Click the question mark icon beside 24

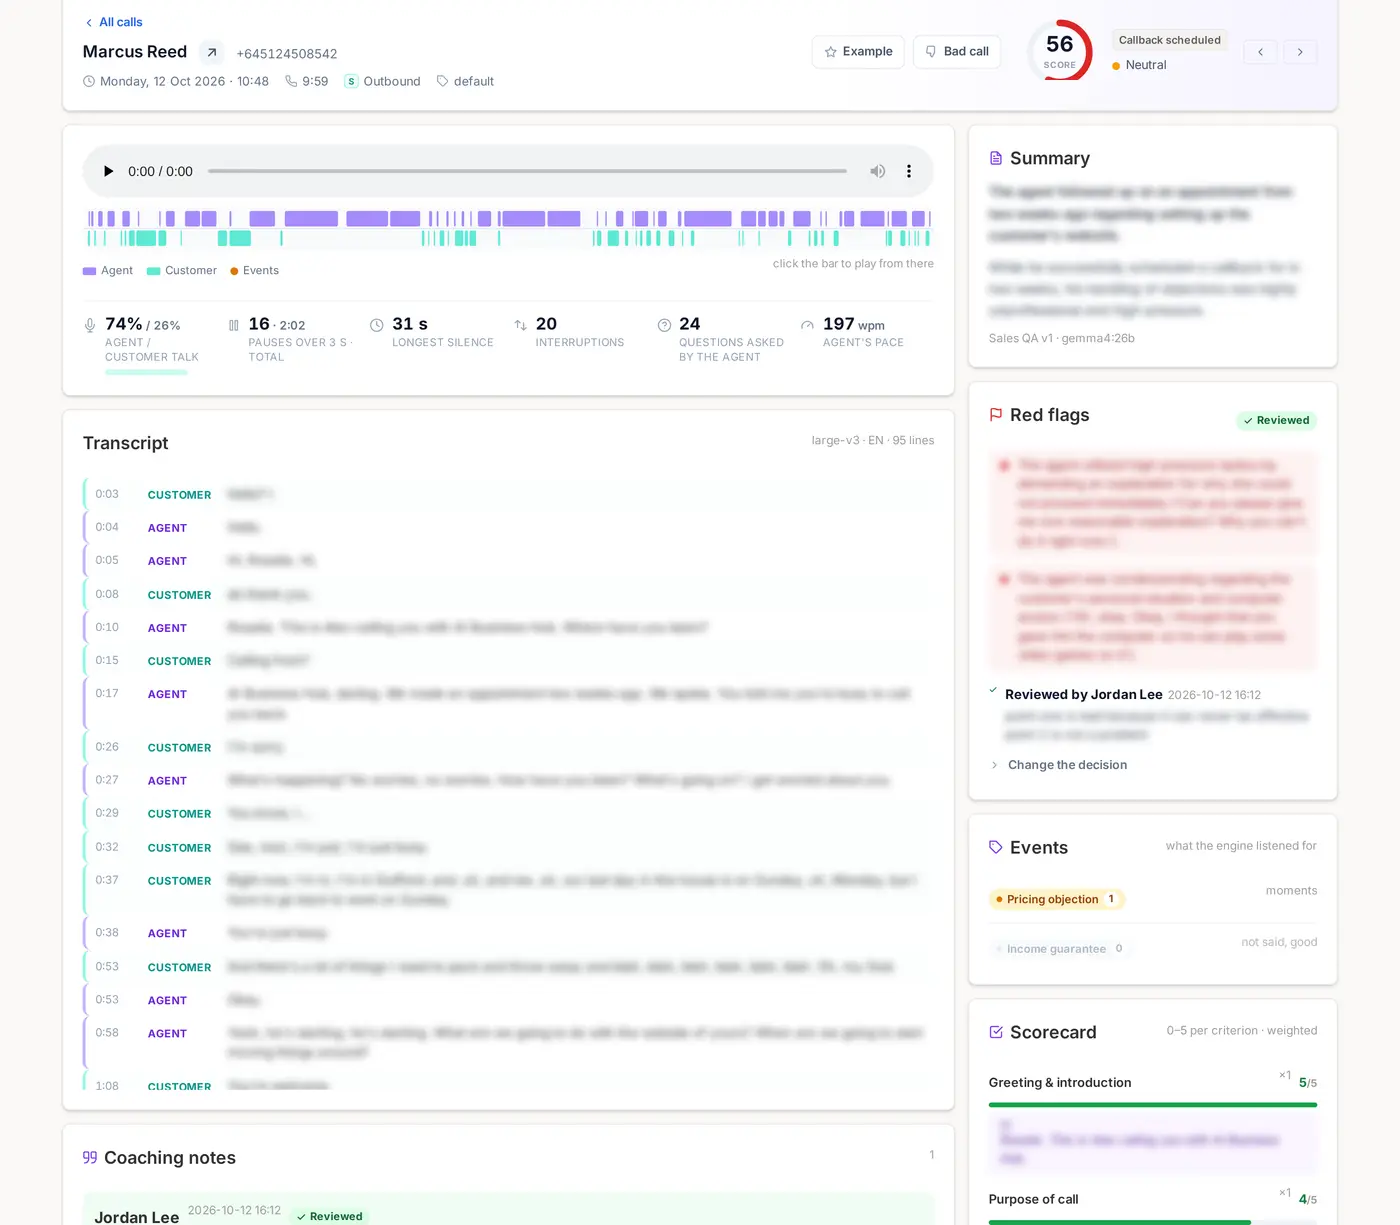click(x=664, y=325)
